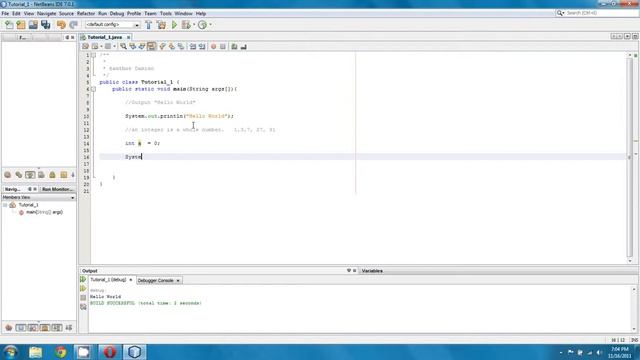Open Chrome from the taskbar
640x360 pixels.
(61, 352)
